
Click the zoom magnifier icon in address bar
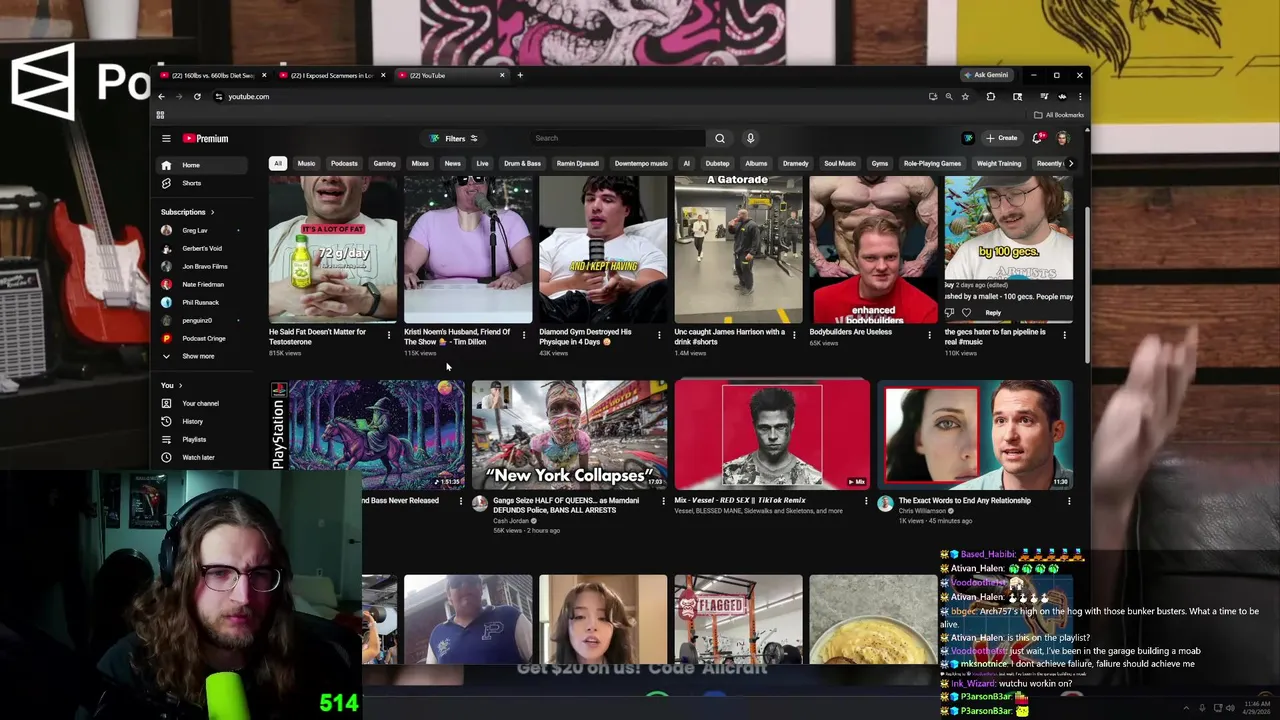pos(949,97)
